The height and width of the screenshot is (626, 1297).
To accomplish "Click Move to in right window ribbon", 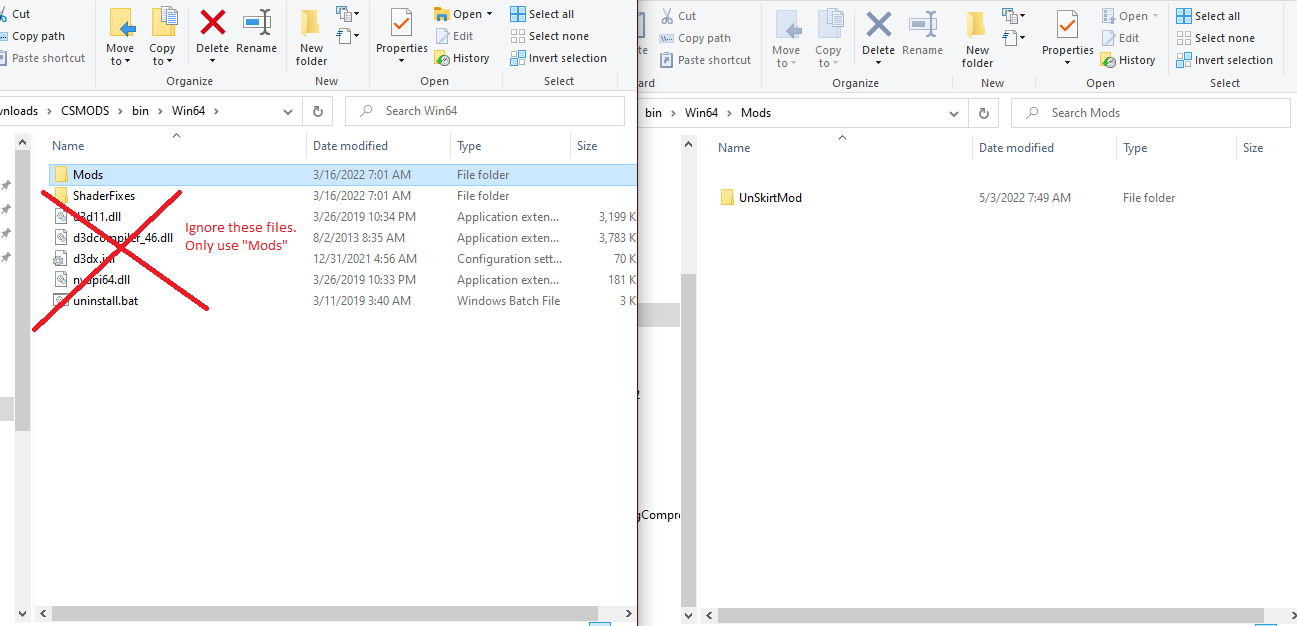I will tap(786, 38).
